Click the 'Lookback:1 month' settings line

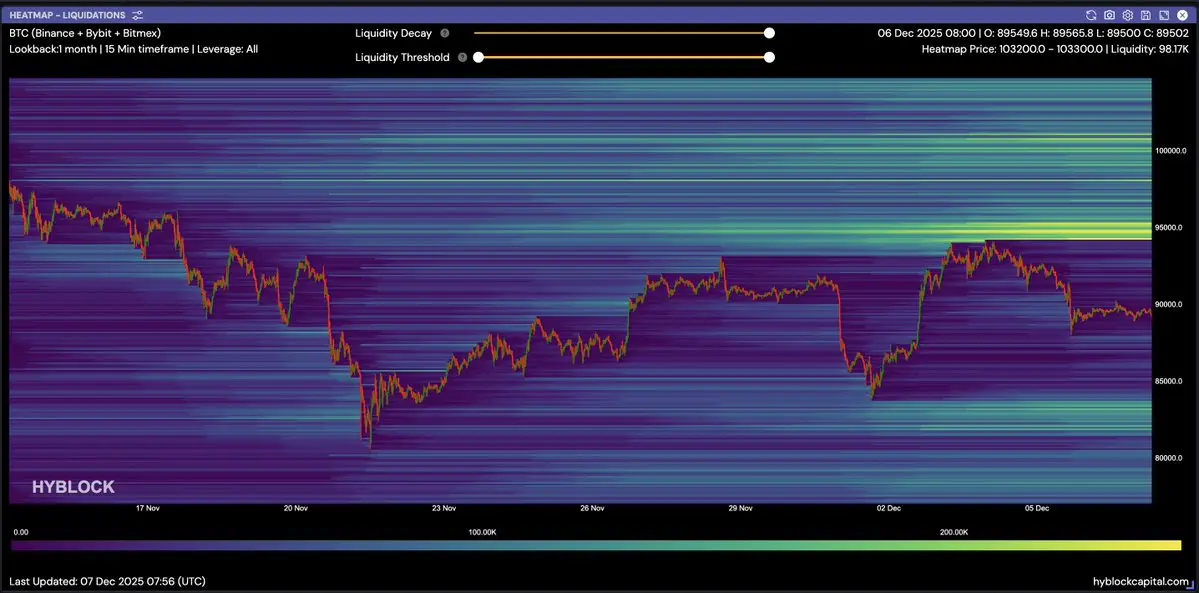tap(134, 49)
